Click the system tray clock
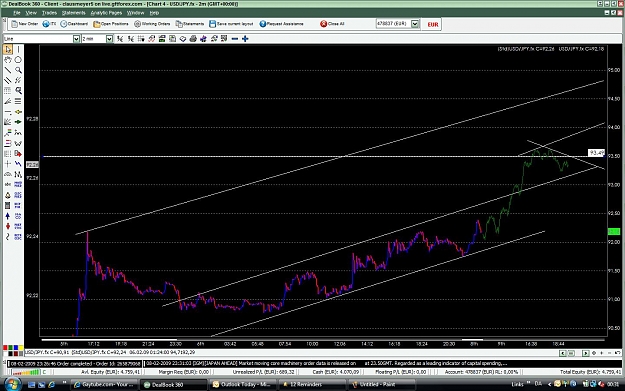Screen dimensions: 625x391 pos(613,385)
